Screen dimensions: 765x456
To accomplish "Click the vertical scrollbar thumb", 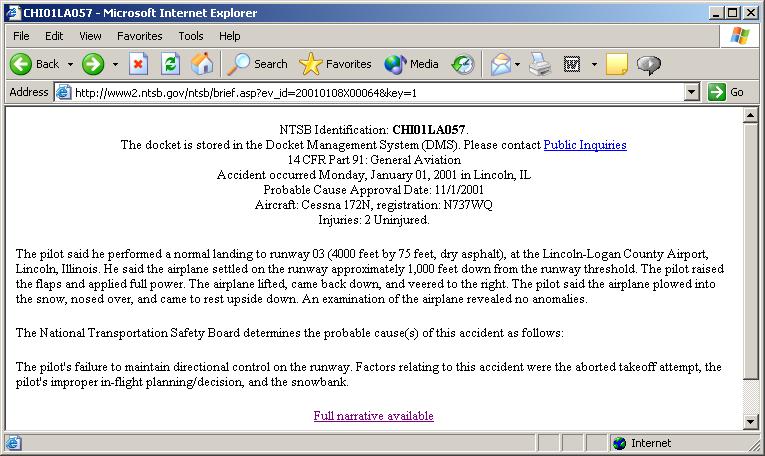I will (x=750, y=252).
